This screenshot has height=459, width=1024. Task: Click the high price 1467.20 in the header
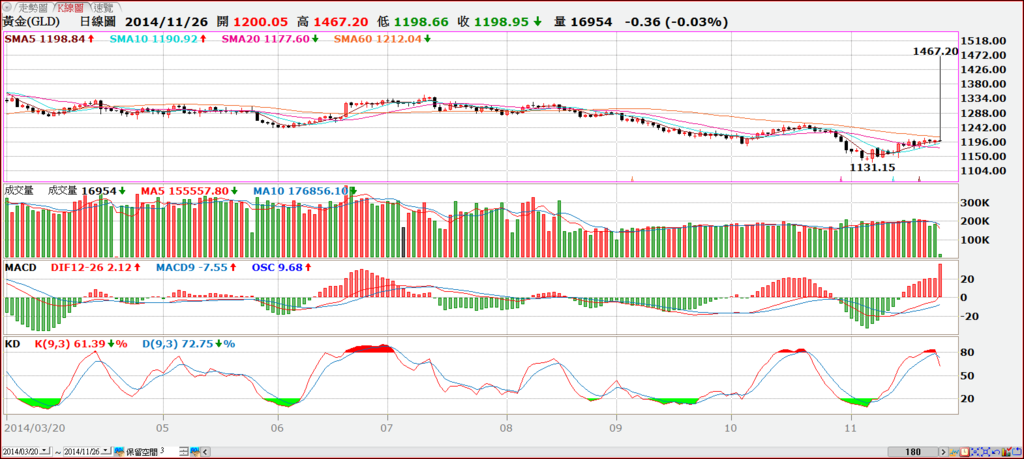pos(340,22)
